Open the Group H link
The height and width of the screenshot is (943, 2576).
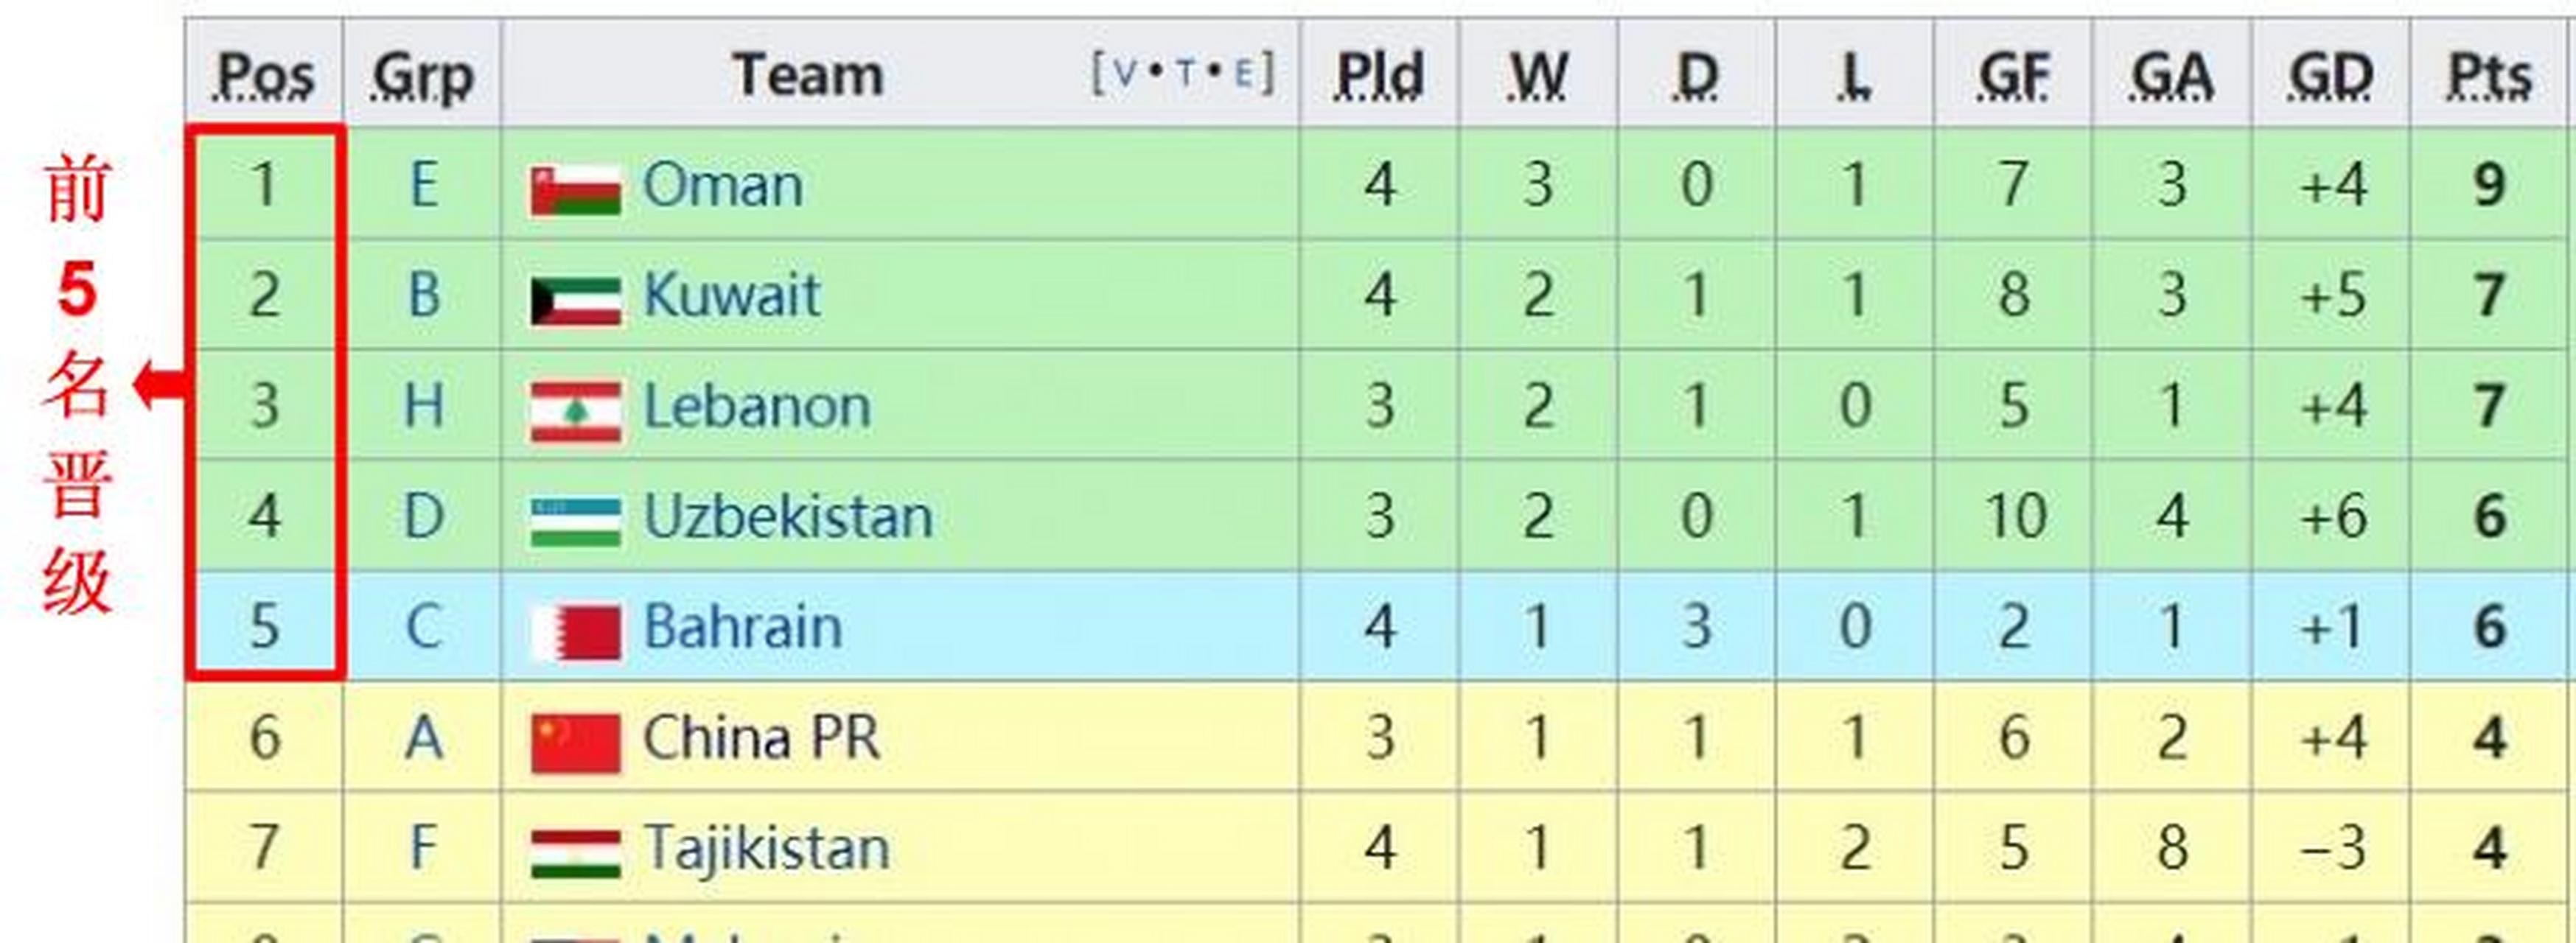point(424,407)
